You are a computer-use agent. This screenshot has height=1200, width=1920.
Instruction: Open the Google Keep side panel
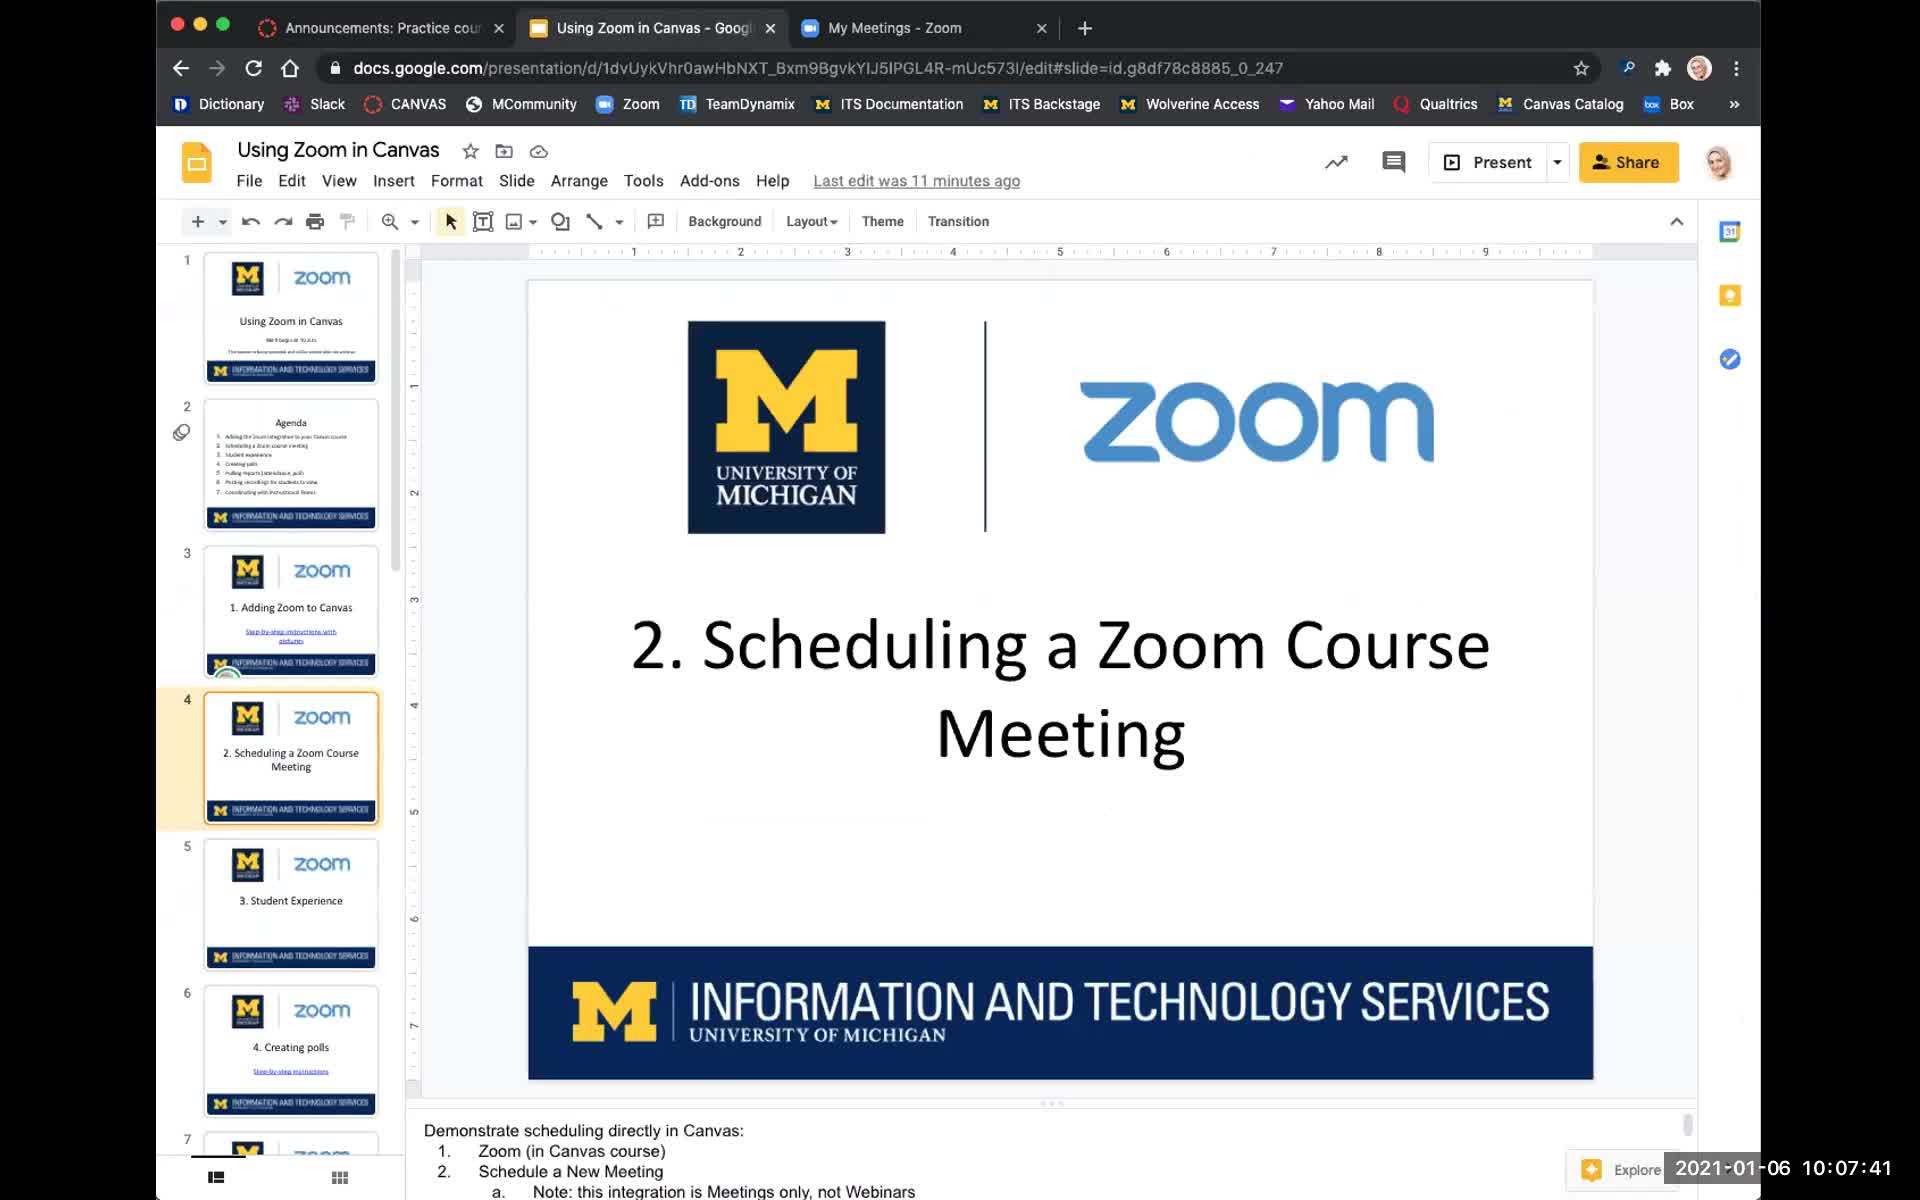point(1730,296)
